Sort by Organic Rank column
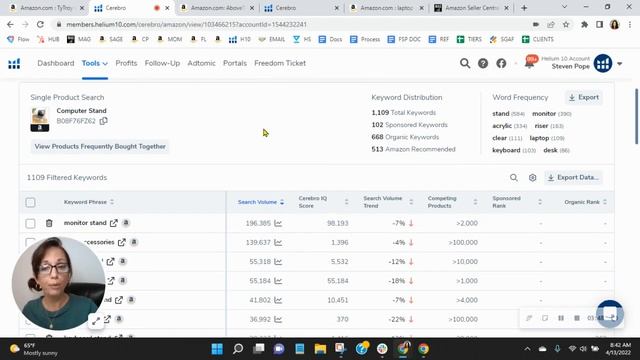This screenshot has height=360, width=640. tap(605, 202)
